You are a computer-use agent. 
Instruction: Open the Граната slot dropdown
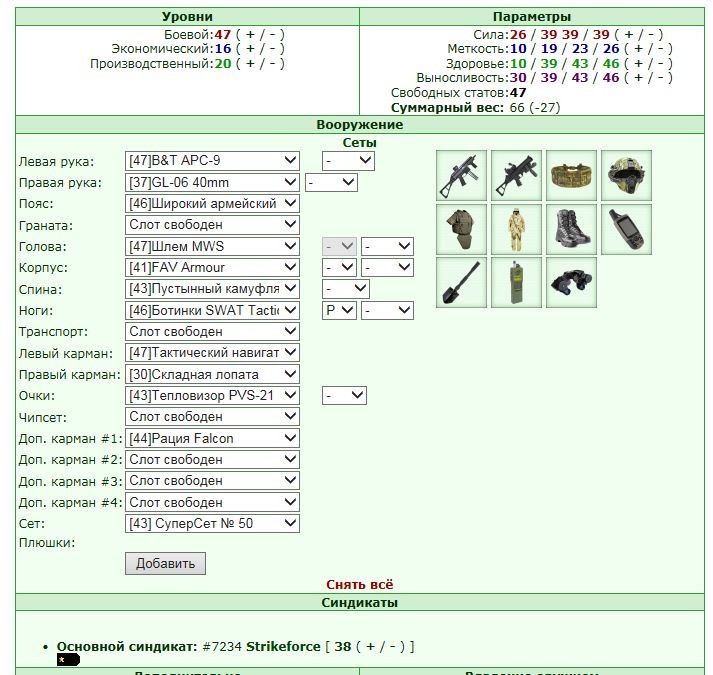click(x=212, y=225)
